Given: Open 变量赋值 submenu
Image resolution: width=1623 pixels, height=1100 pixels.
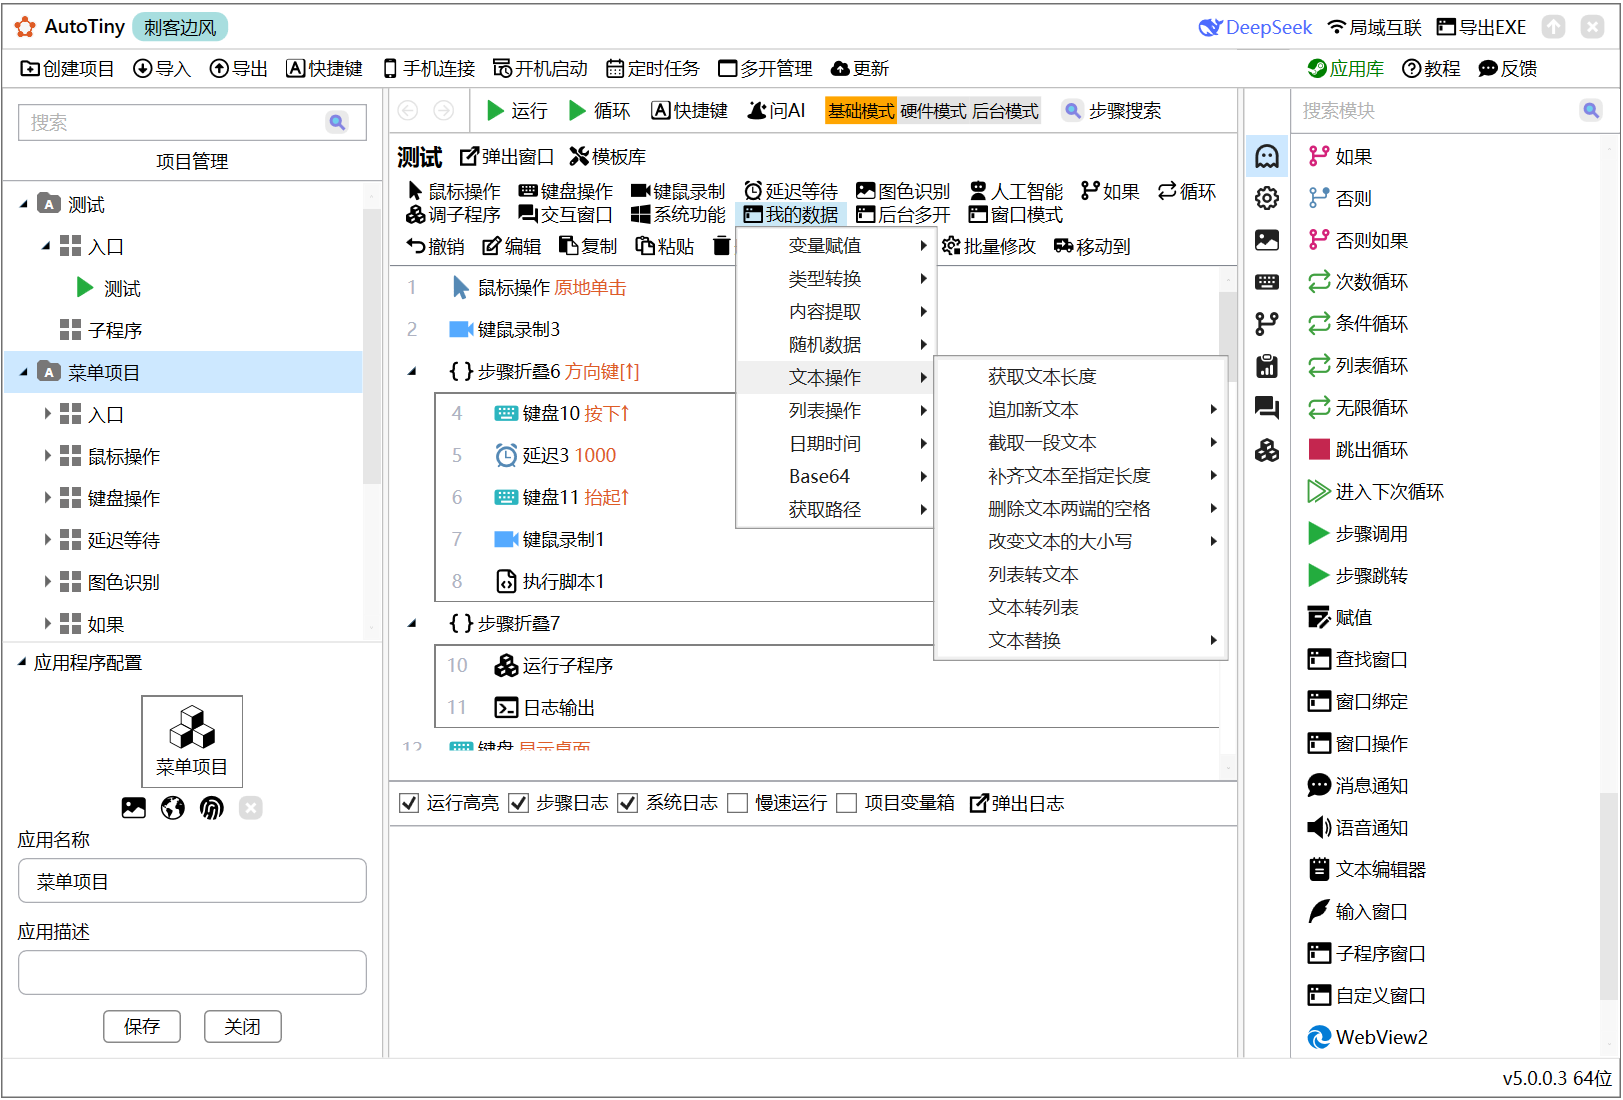Looking at the screenshot, I should pos(835,245).
